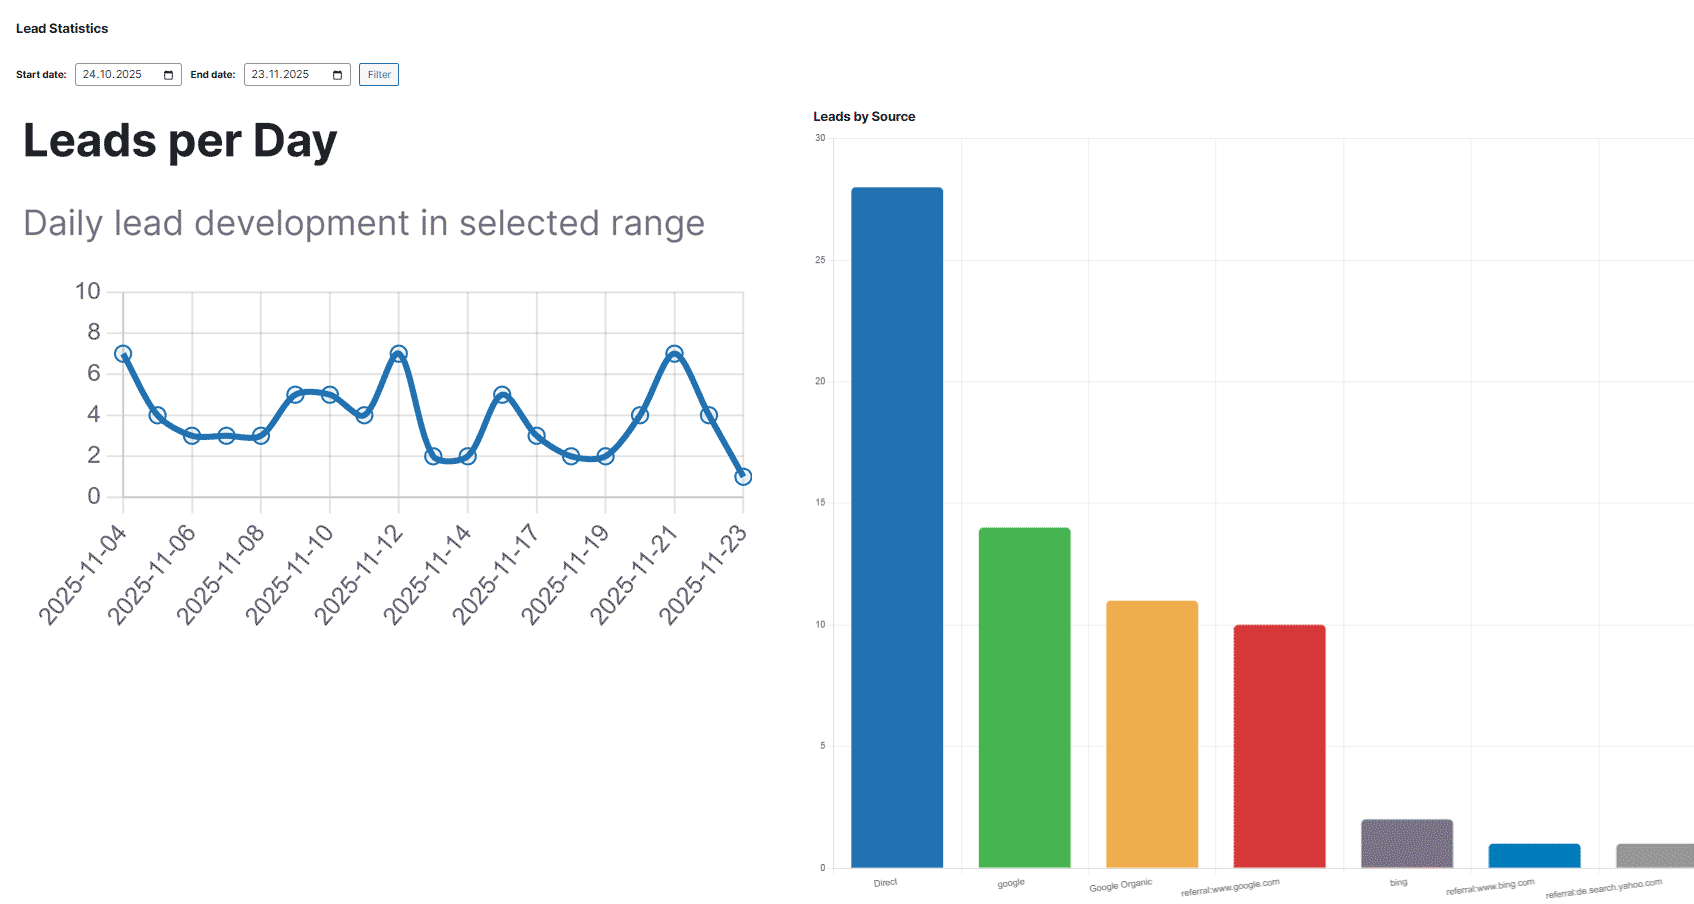Select the small blue referral:www.bing.com bar
The width and height of the screenshot is (1694, 904).
[1534, 855]
